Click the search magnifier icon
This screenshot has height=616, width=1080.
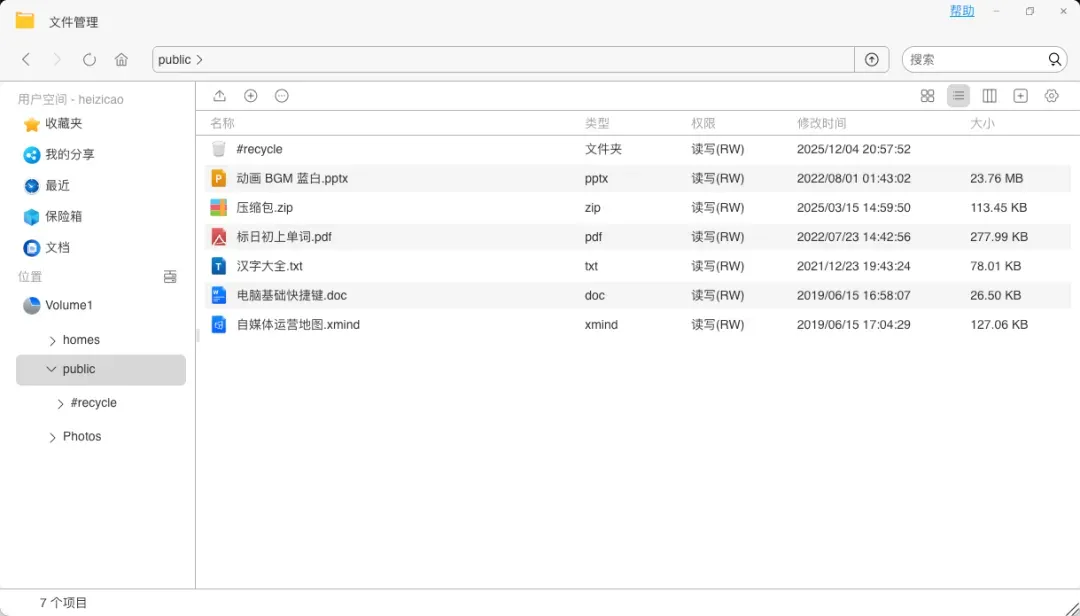point(1055,60)
